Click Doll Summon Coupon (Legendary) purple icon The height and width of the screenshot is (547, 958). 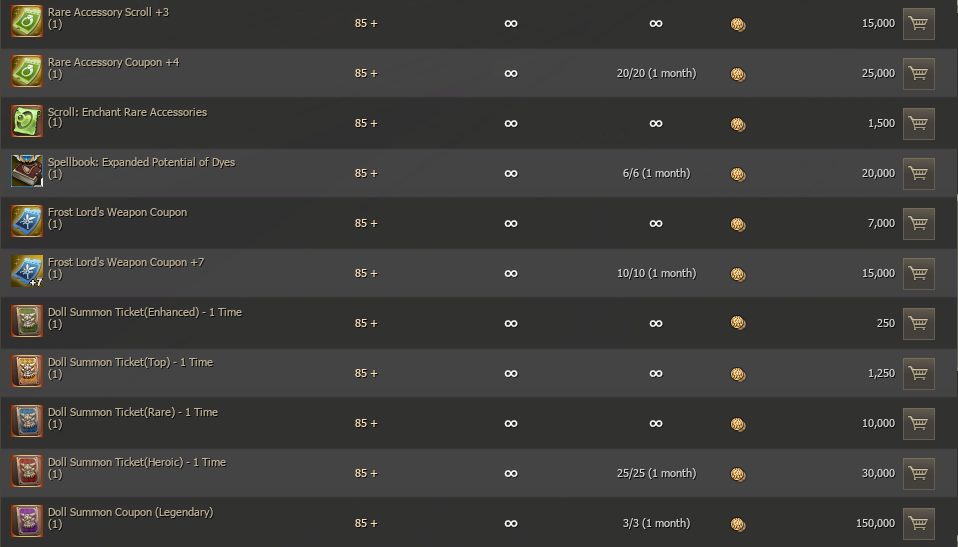click(27, 522)
